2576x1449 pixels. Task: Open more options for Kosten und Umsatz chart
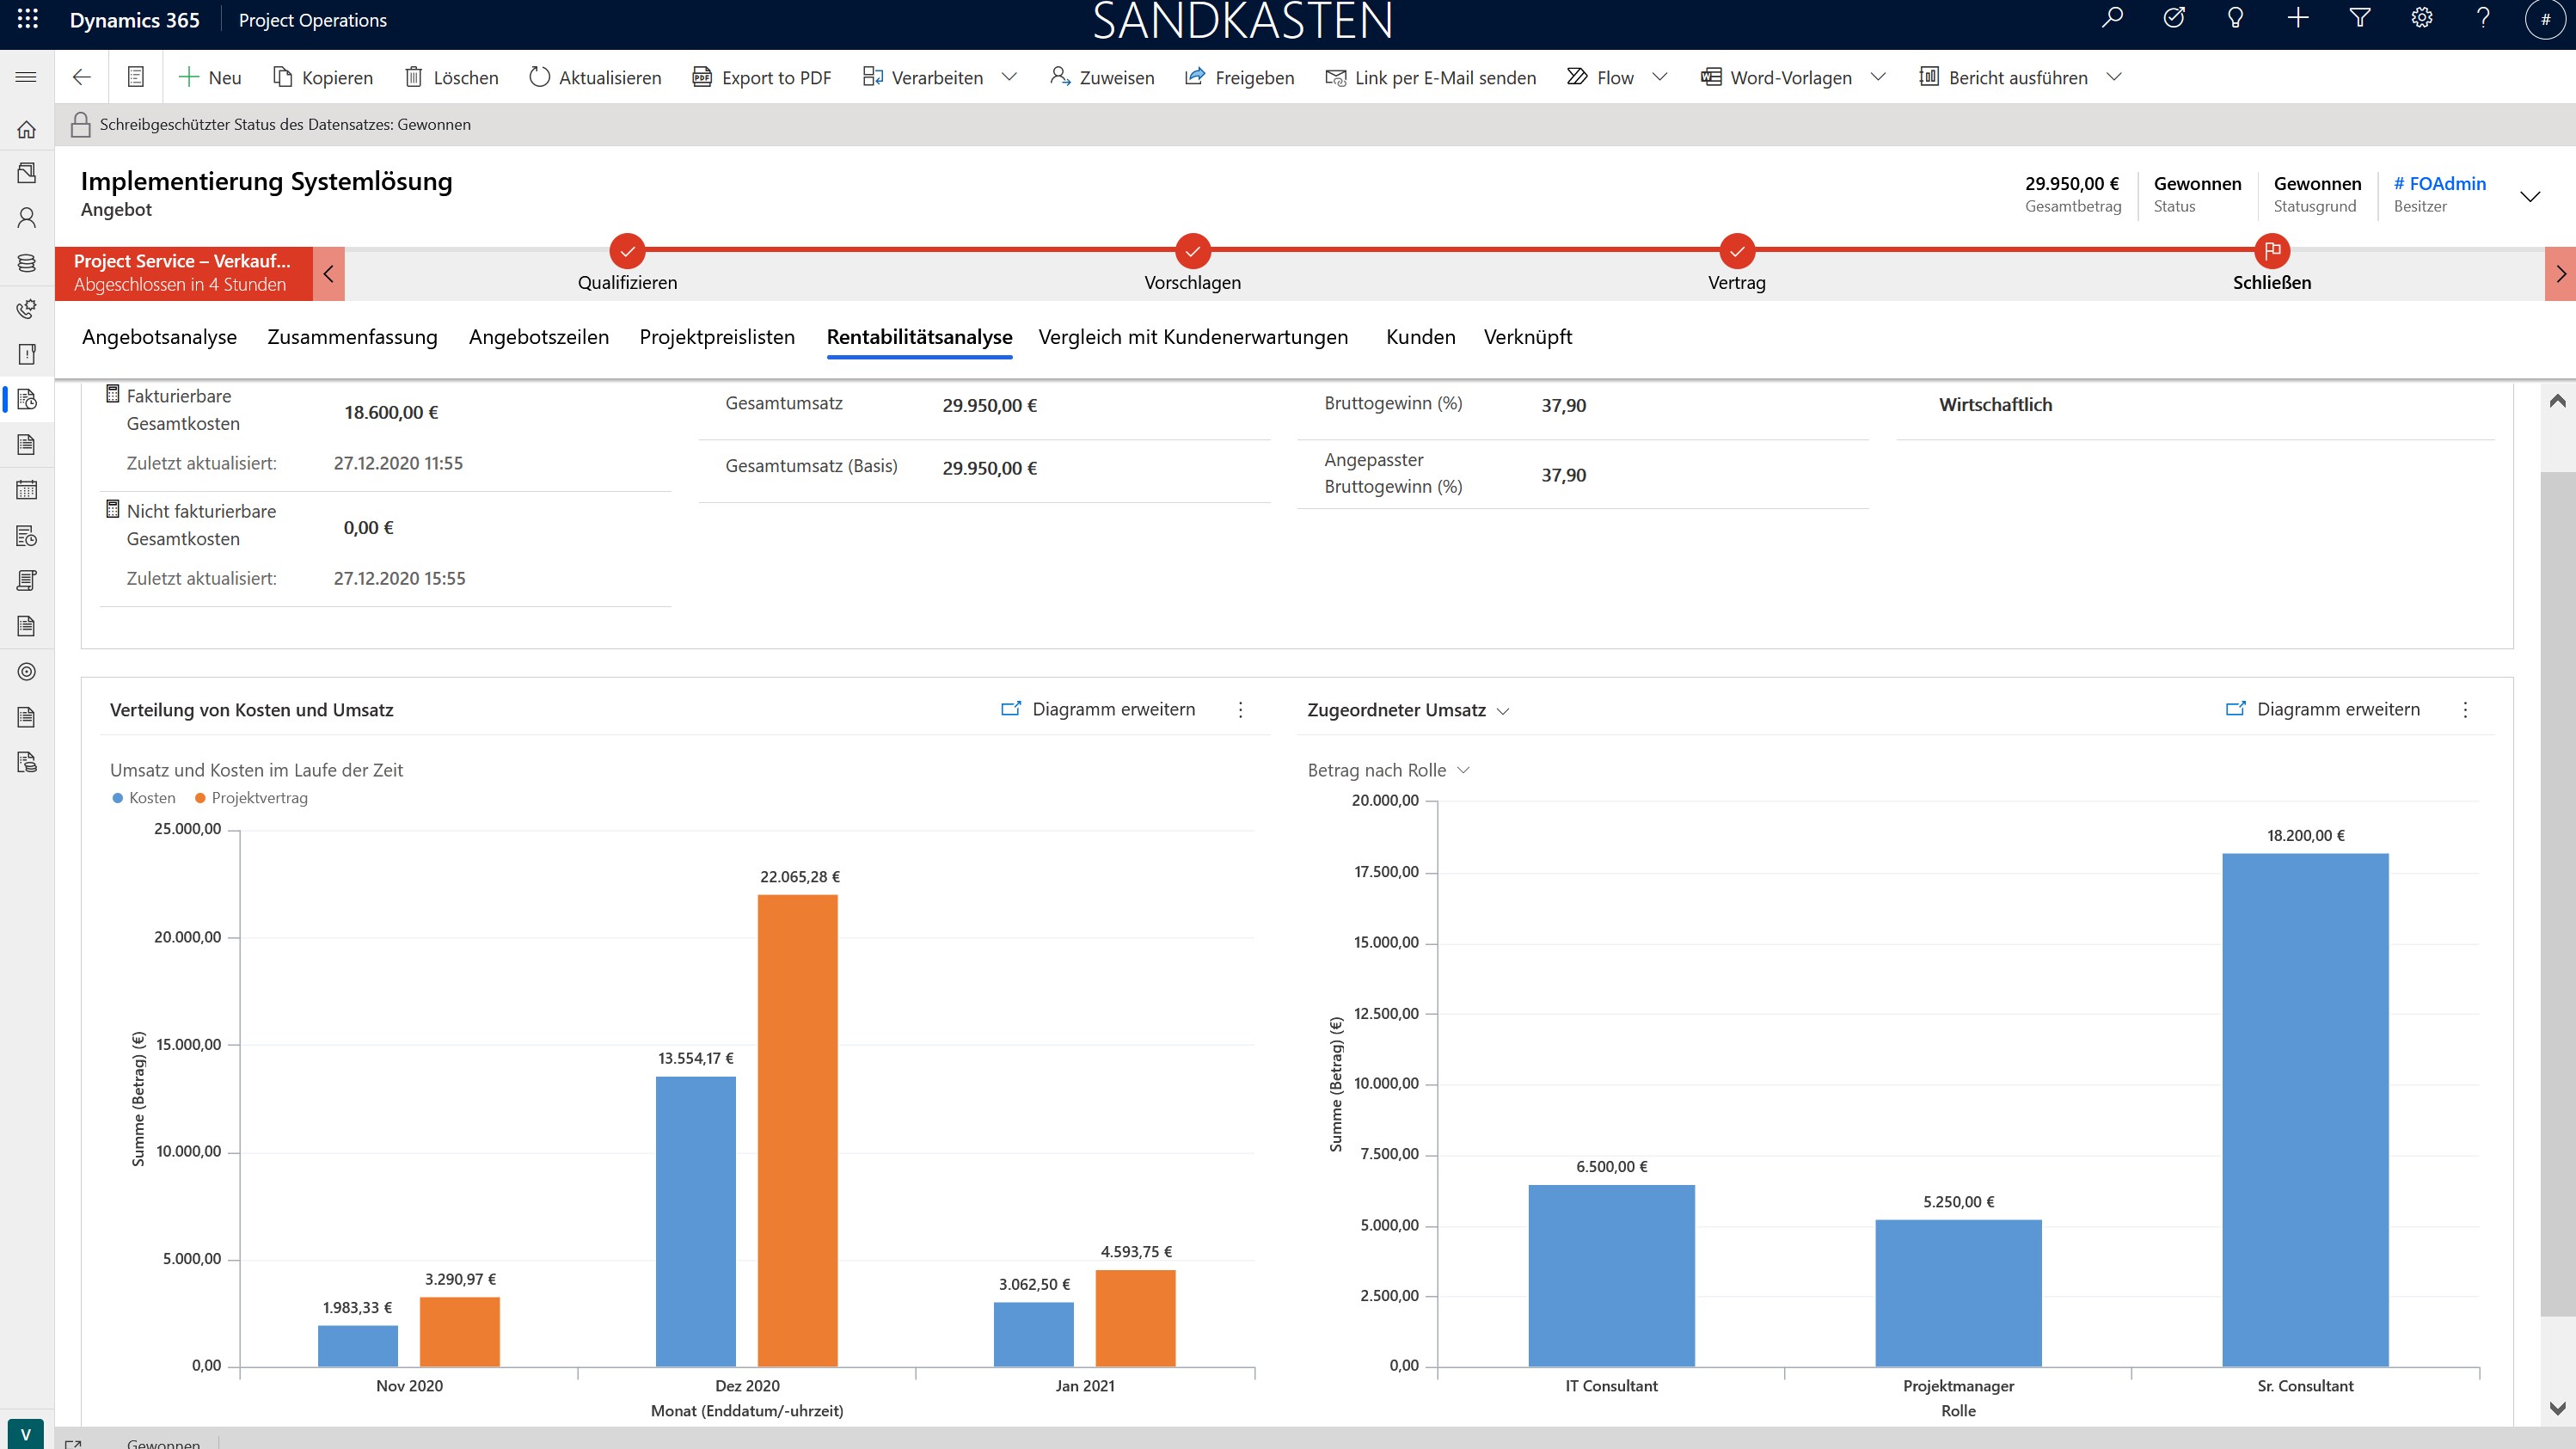coord(1241,709)
